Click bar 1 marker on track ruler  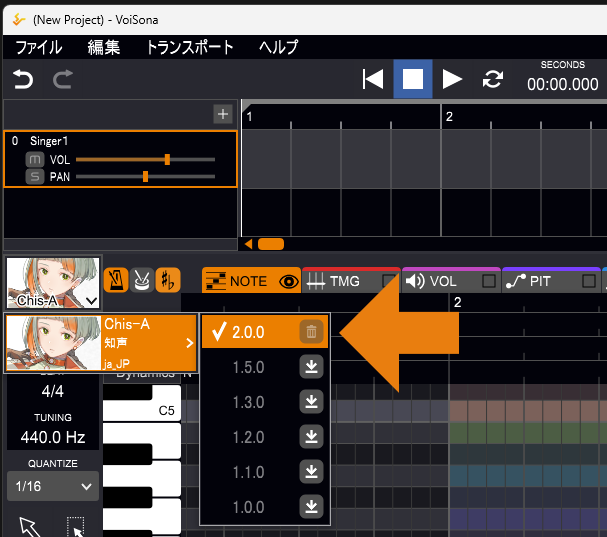click(250, 117)
